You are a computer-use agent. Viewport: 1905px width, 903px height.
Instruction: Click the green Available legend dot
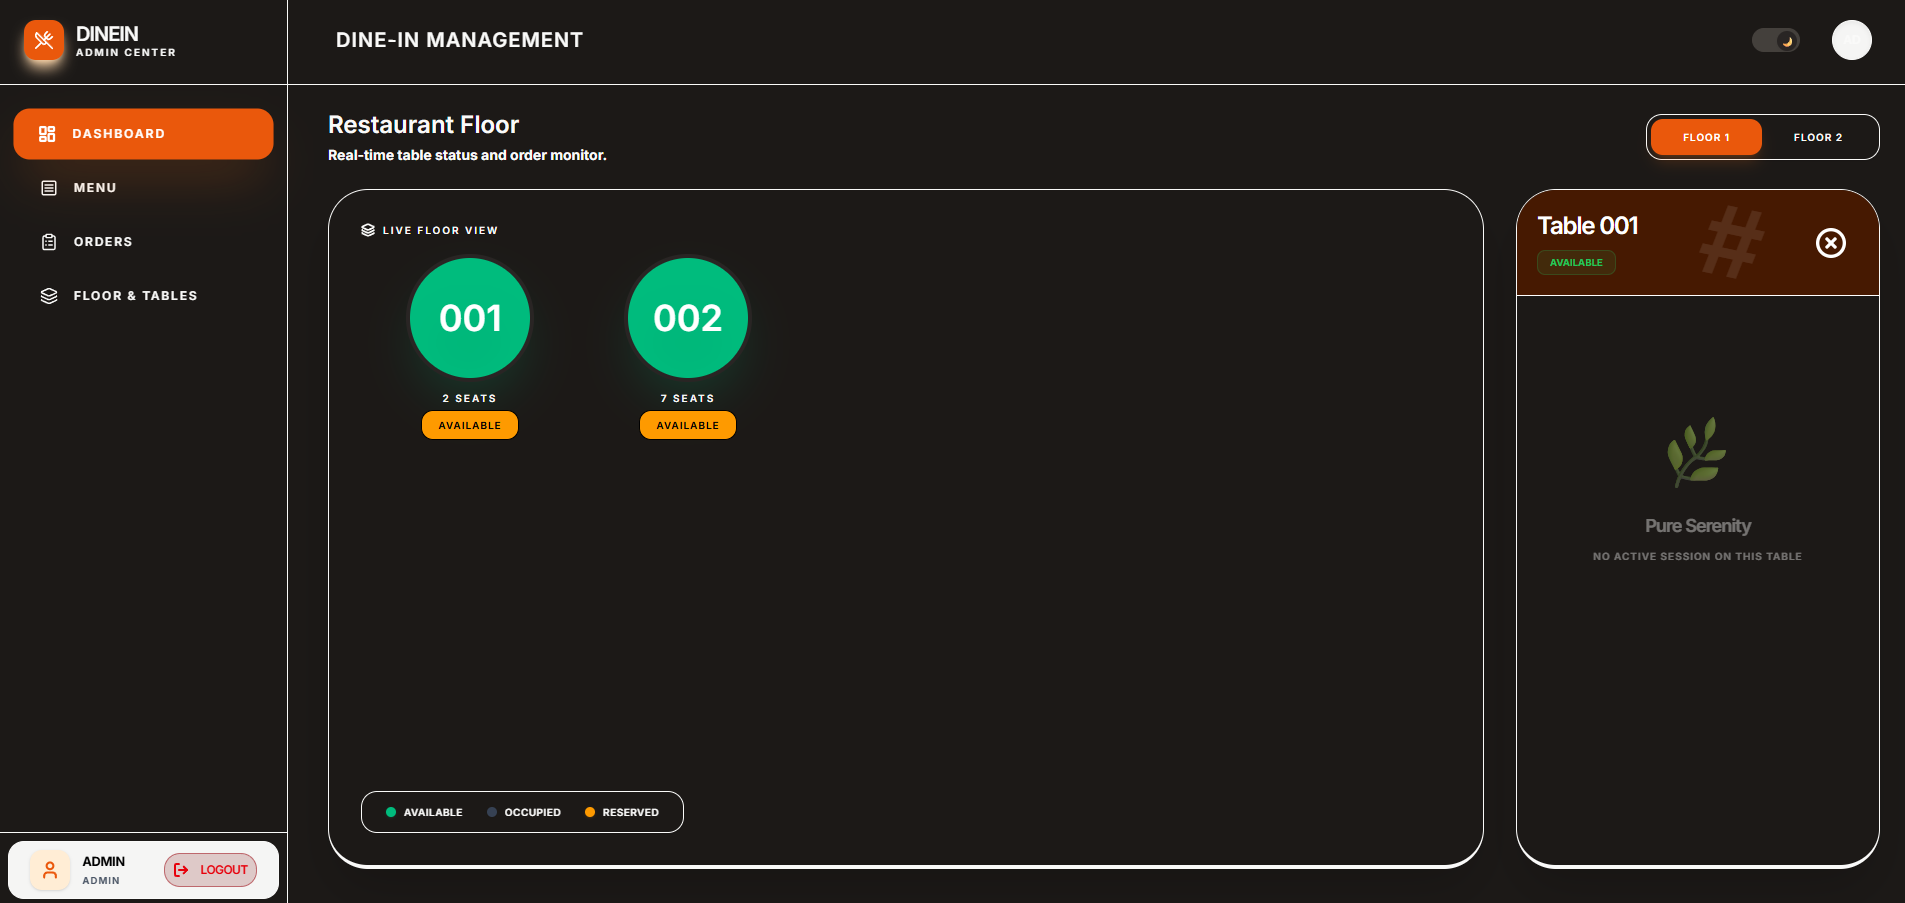click(x=391, y=812)
